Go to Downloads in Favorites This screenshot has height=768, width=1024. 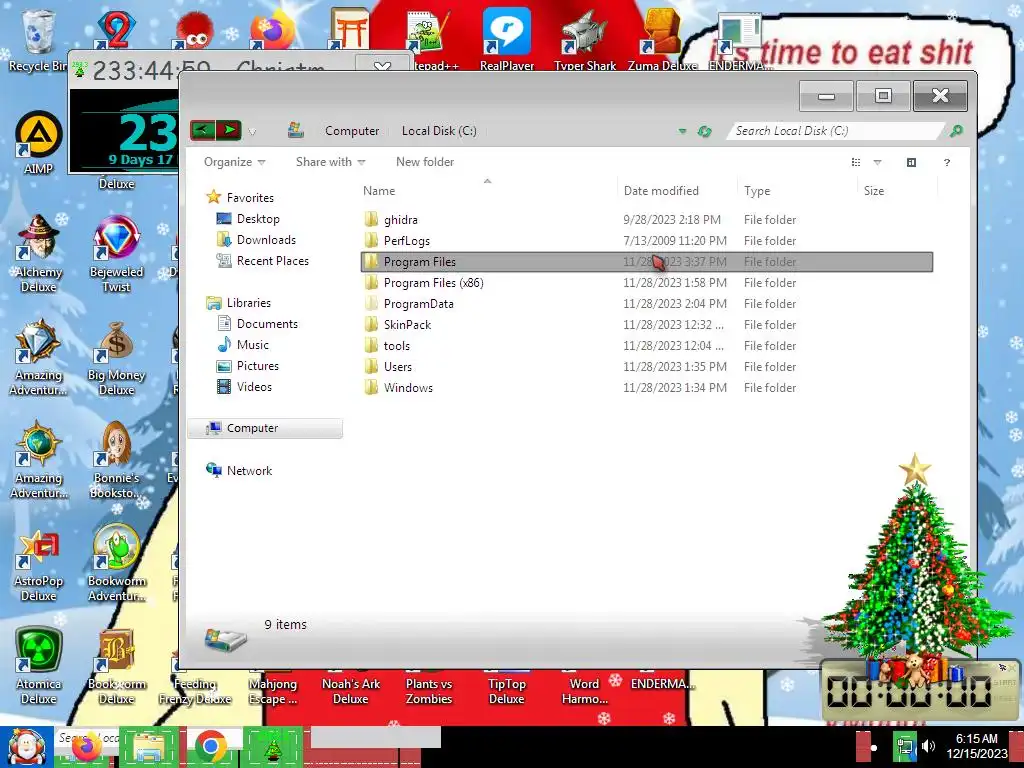[x=256, y=240]
